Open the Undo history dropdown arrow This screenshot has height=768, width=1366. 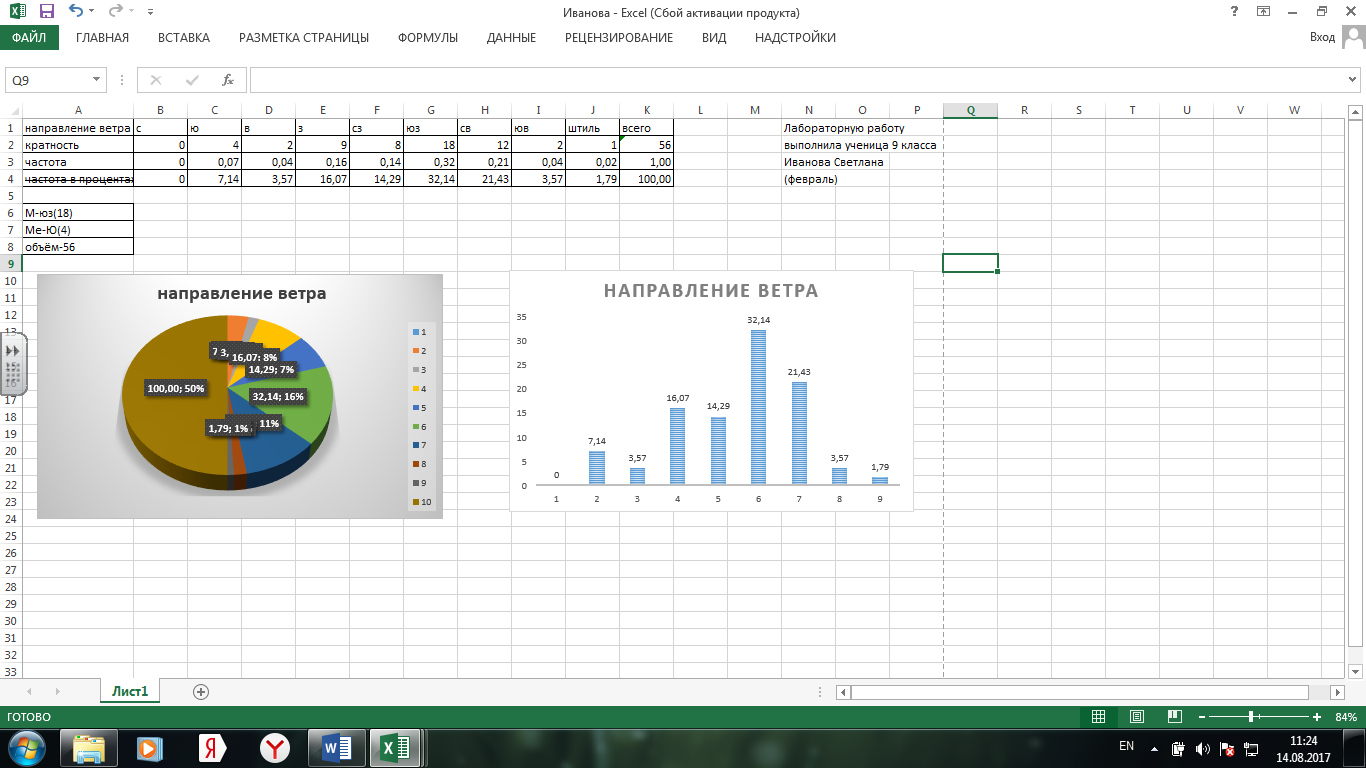[x=92, y=13]
